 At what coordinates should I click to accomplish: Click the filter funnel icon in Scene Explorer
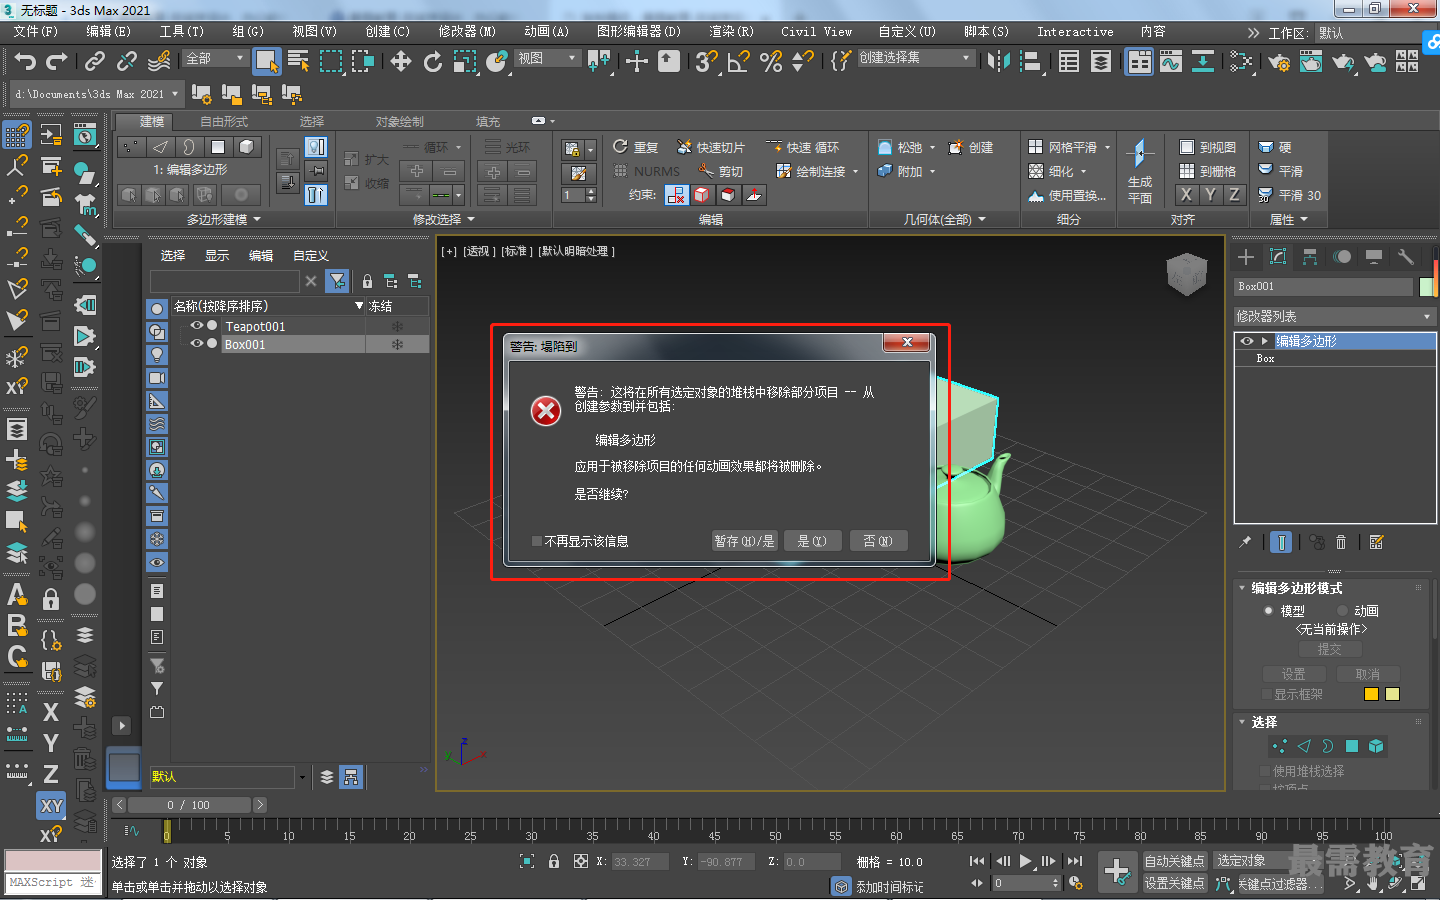point(337,281)
